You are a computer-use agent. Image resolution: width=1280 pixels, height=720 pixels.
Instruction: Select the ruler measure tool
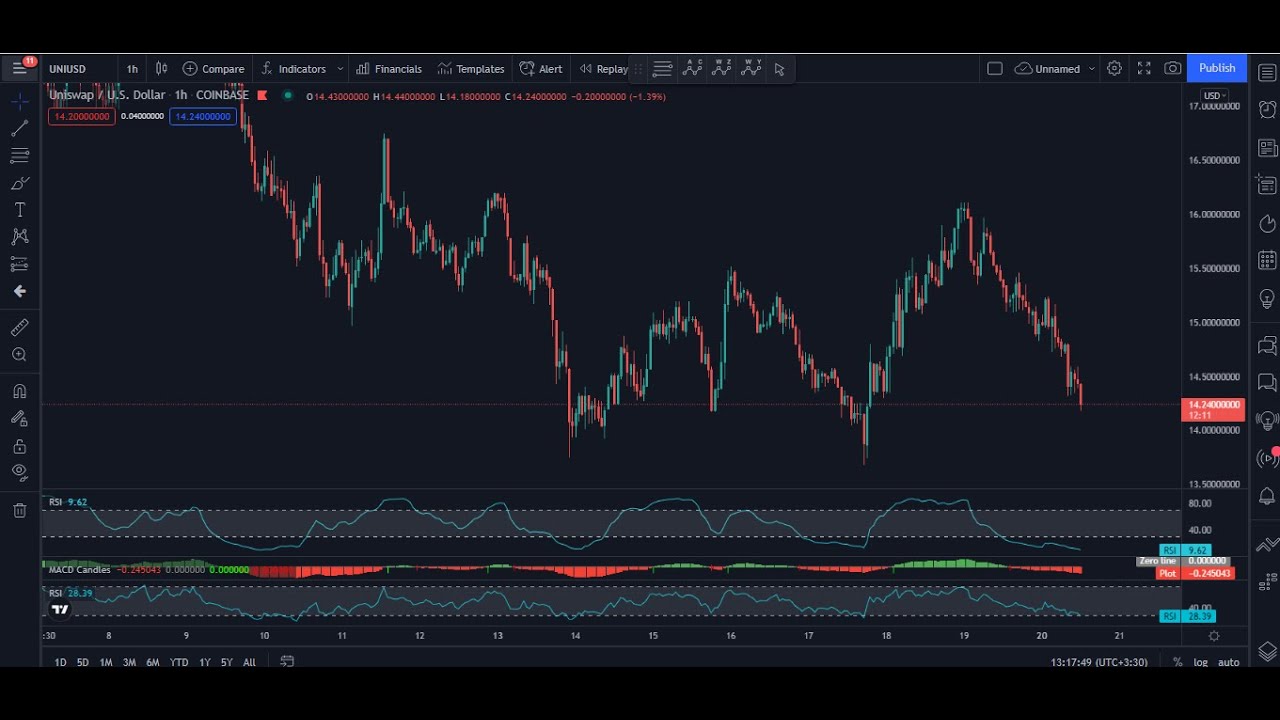pos(19,327)
